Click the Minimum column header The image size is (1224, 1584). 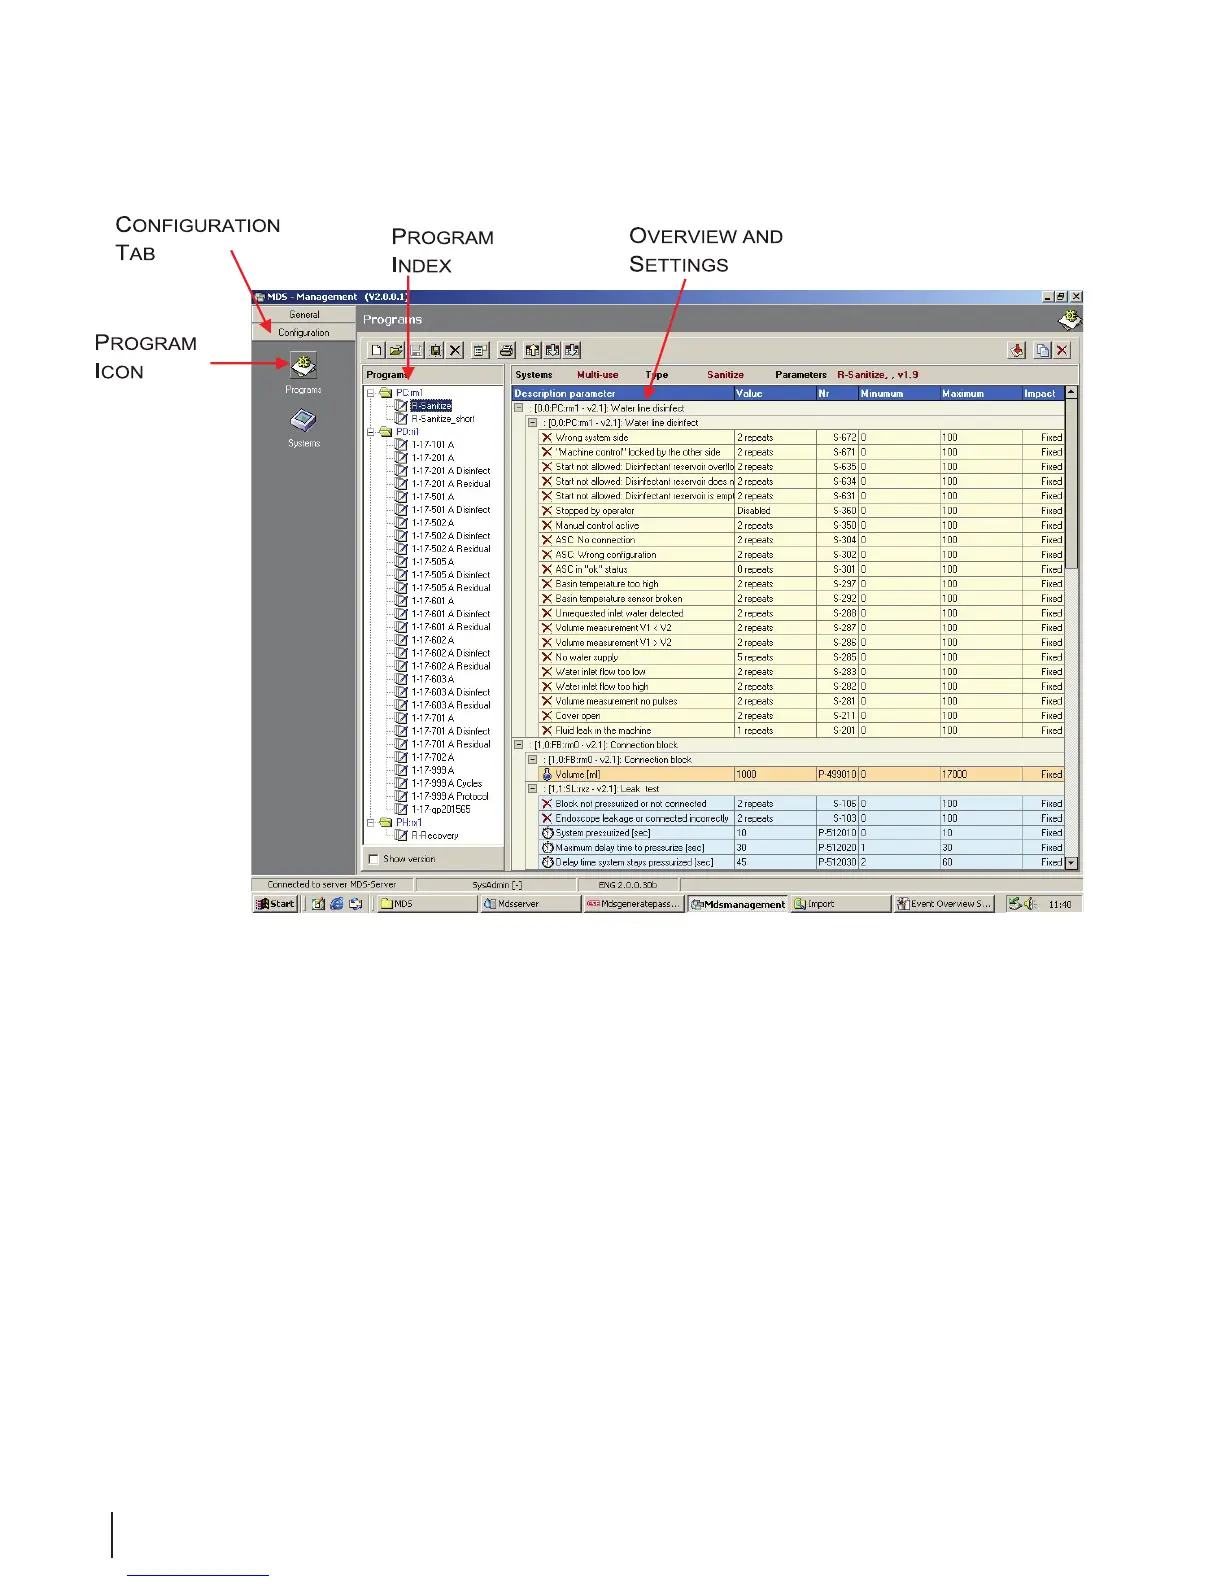pos(899,394)
